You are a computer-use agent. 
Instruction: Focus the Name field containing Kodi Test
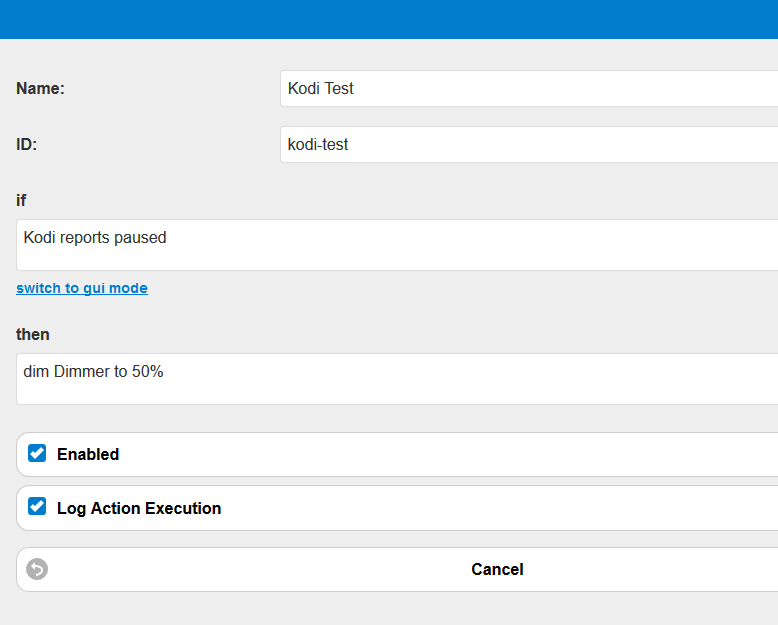coord(529,88)
